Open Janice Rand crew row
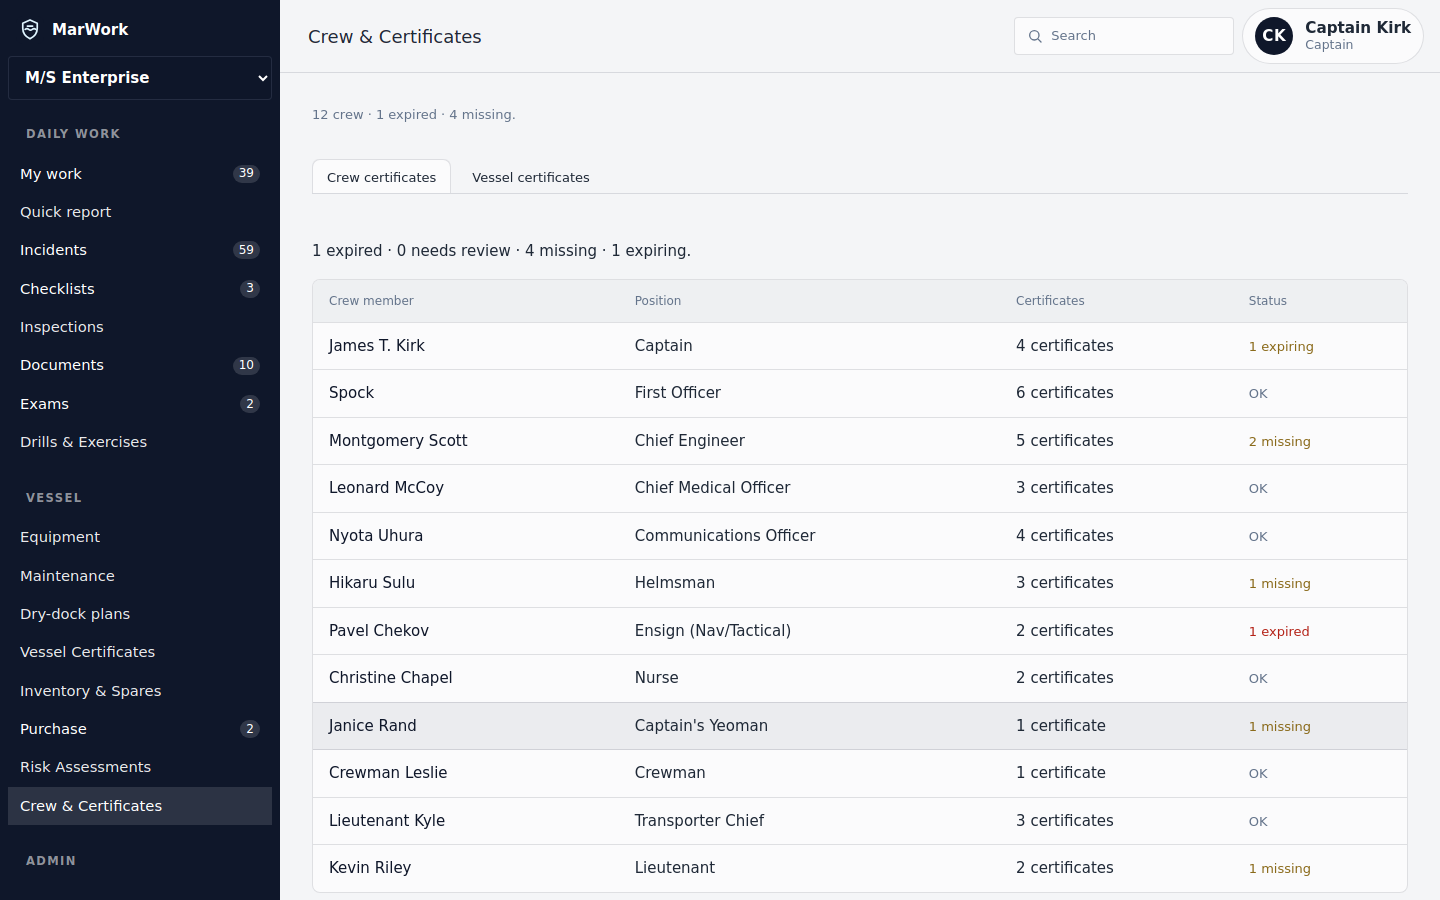This screenshot has height=900, width=1440. coord(860,726)
